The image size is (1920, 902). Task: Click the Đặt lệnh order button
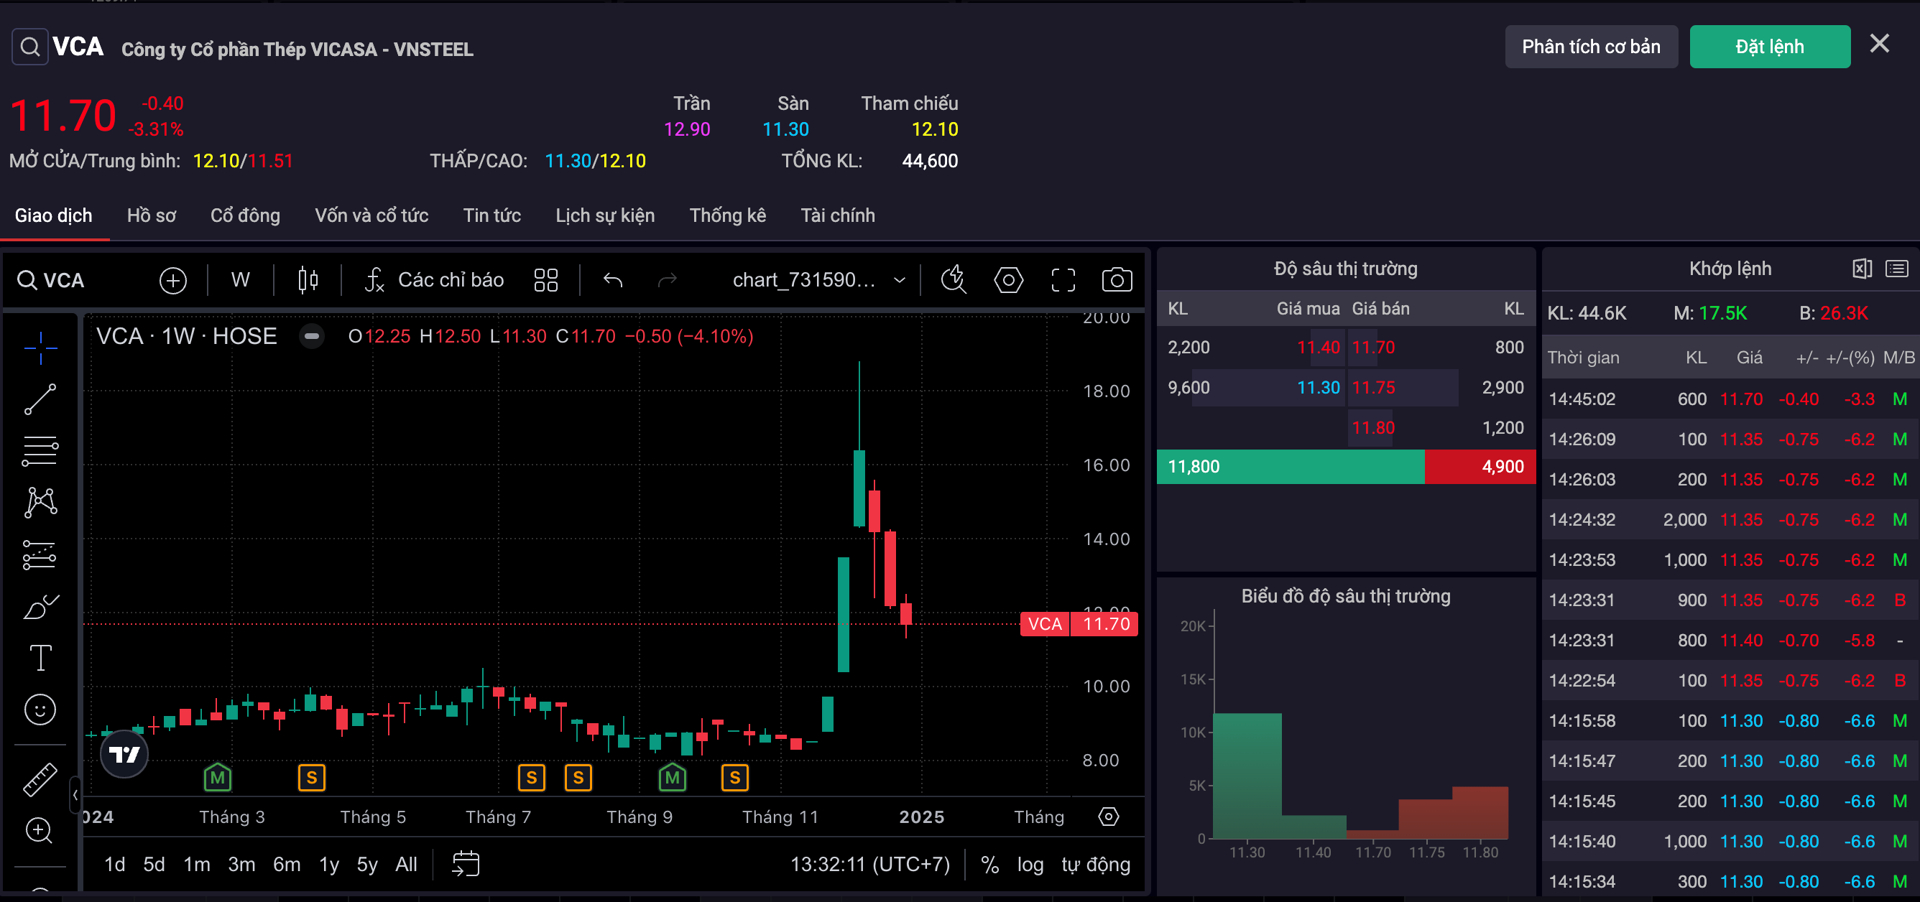coord(1769,47)
